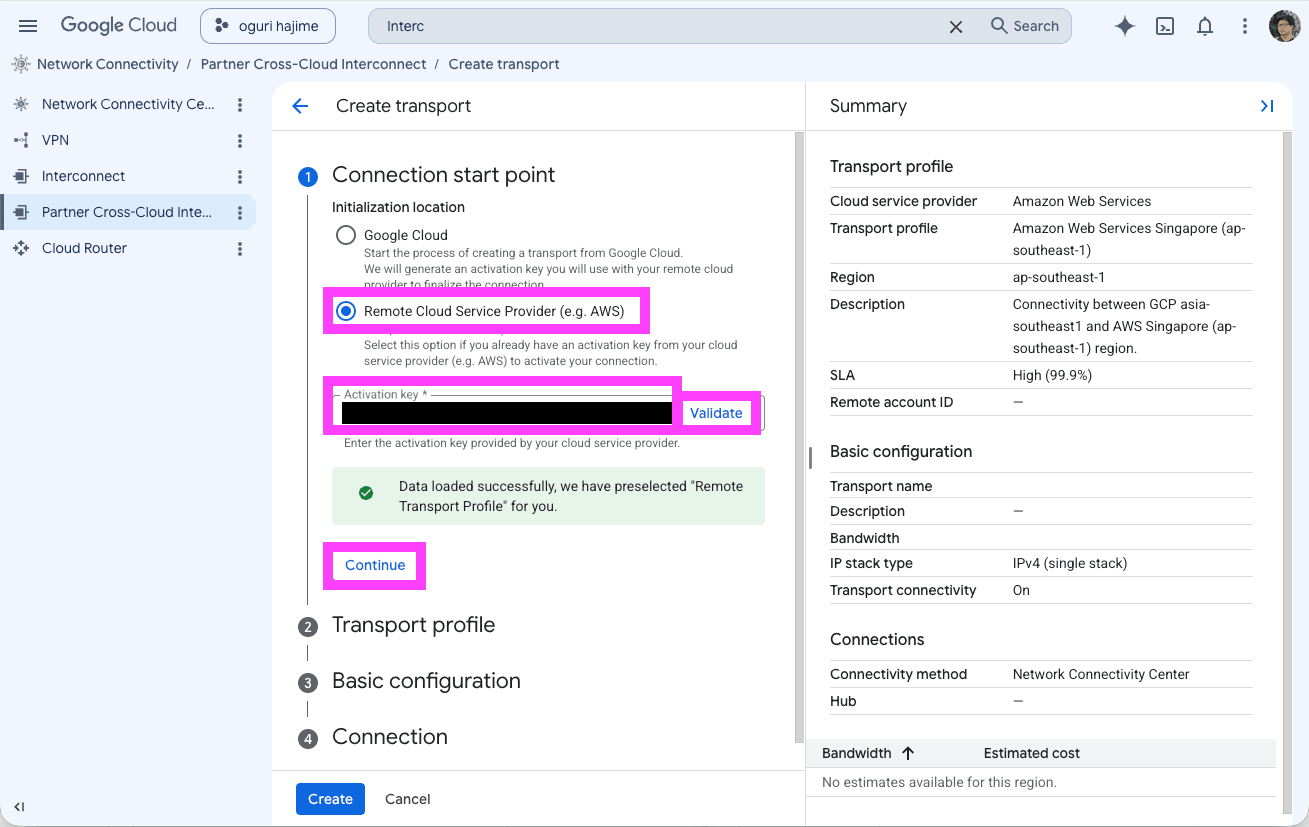Sort by Bandwidth using the up arrow

pyautogui.click(x=908, y=753)
